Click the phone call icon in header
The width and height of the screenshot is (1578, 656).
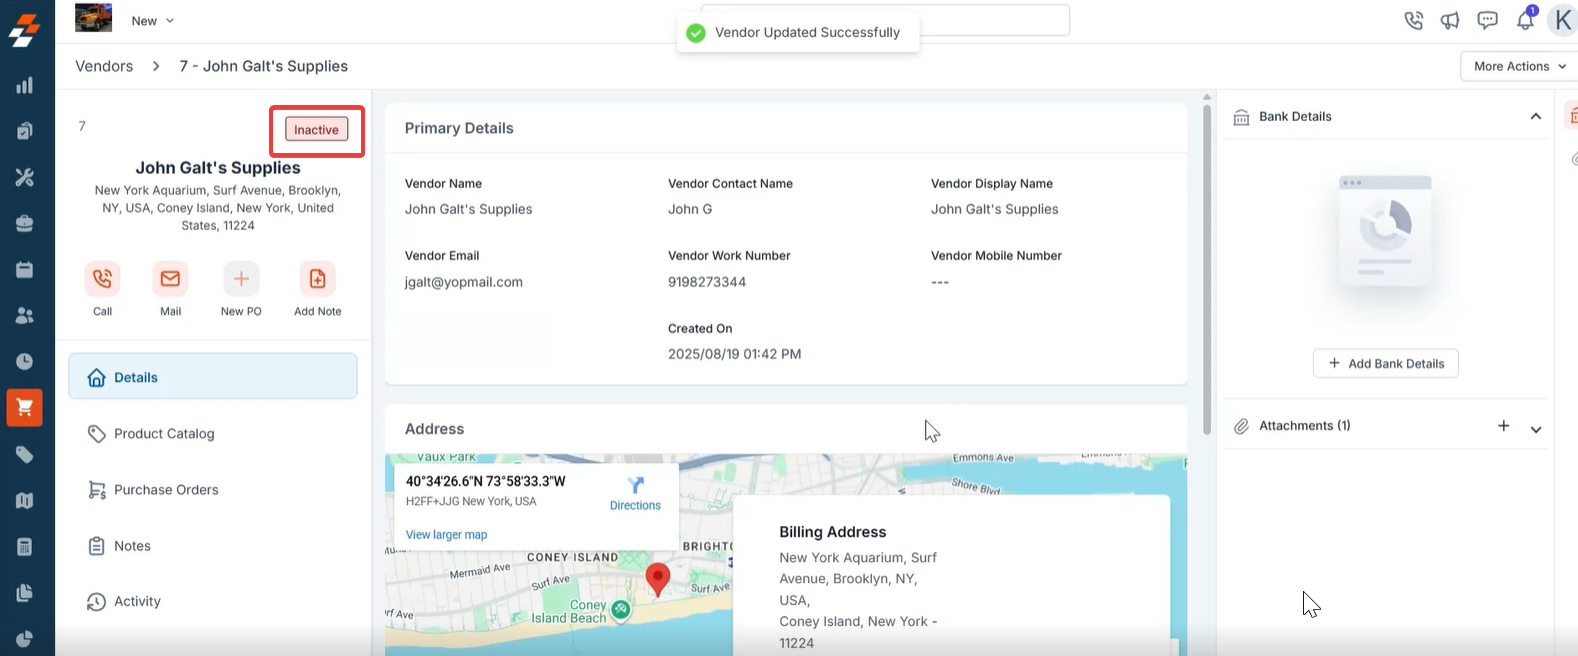pyautogui.click(x=1413, y=20)
